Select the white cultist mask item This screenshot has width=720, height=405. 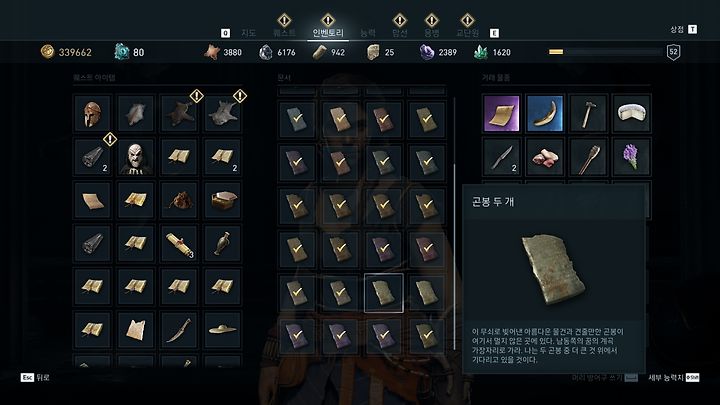(135, 157)
